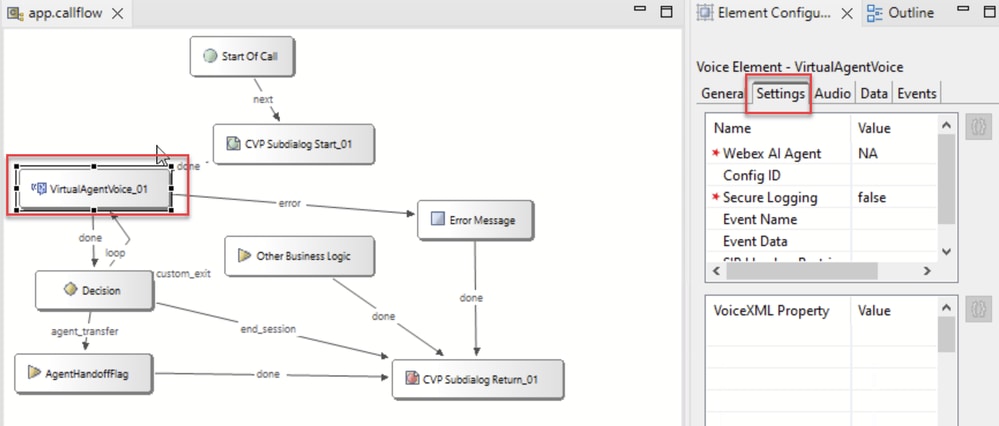Image resolution: width=999 pixels, height=426 pixels.
Task: Click the CVP Subdialog Start_01 element icon
Action: click(x=233, y=144)
